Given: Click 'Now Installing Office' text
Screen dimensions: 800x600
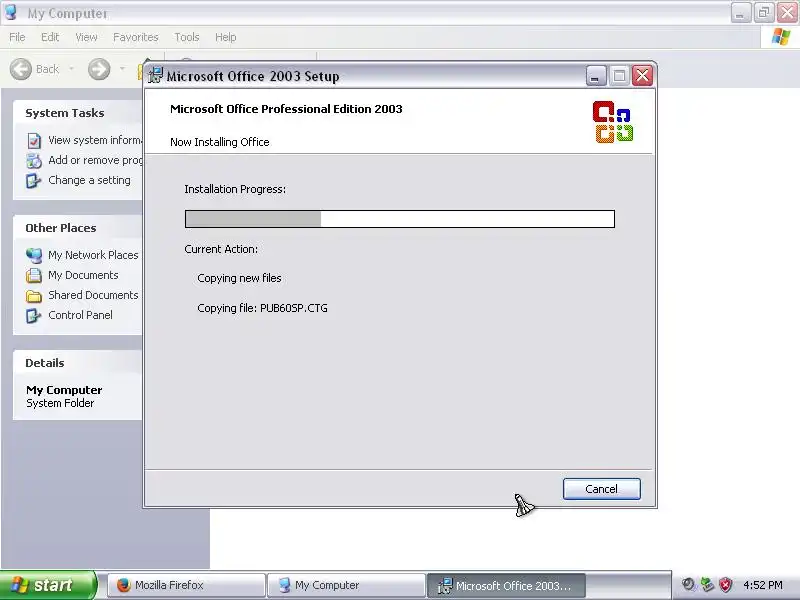Looking at the screenshot, I should point(219,142).
